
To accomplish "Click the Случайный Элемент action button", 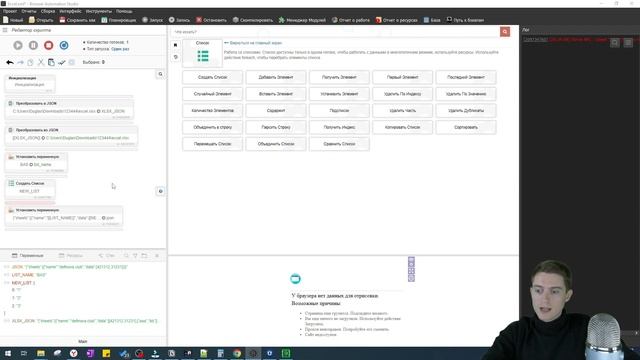I will [212, 94].
